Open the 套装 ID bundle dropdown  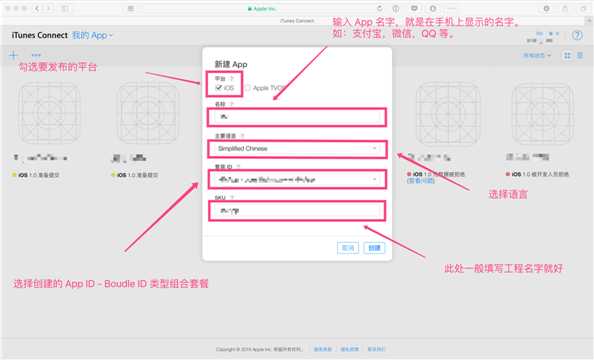297,179
